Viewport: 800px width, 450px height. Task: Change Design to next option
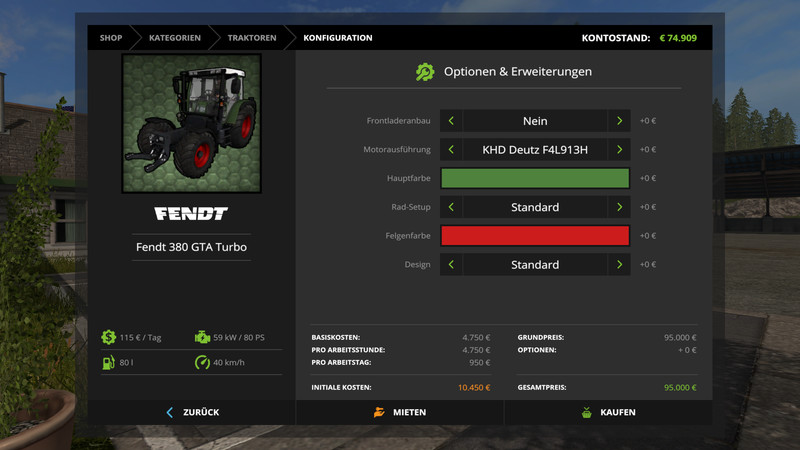[x=620, y=265]
